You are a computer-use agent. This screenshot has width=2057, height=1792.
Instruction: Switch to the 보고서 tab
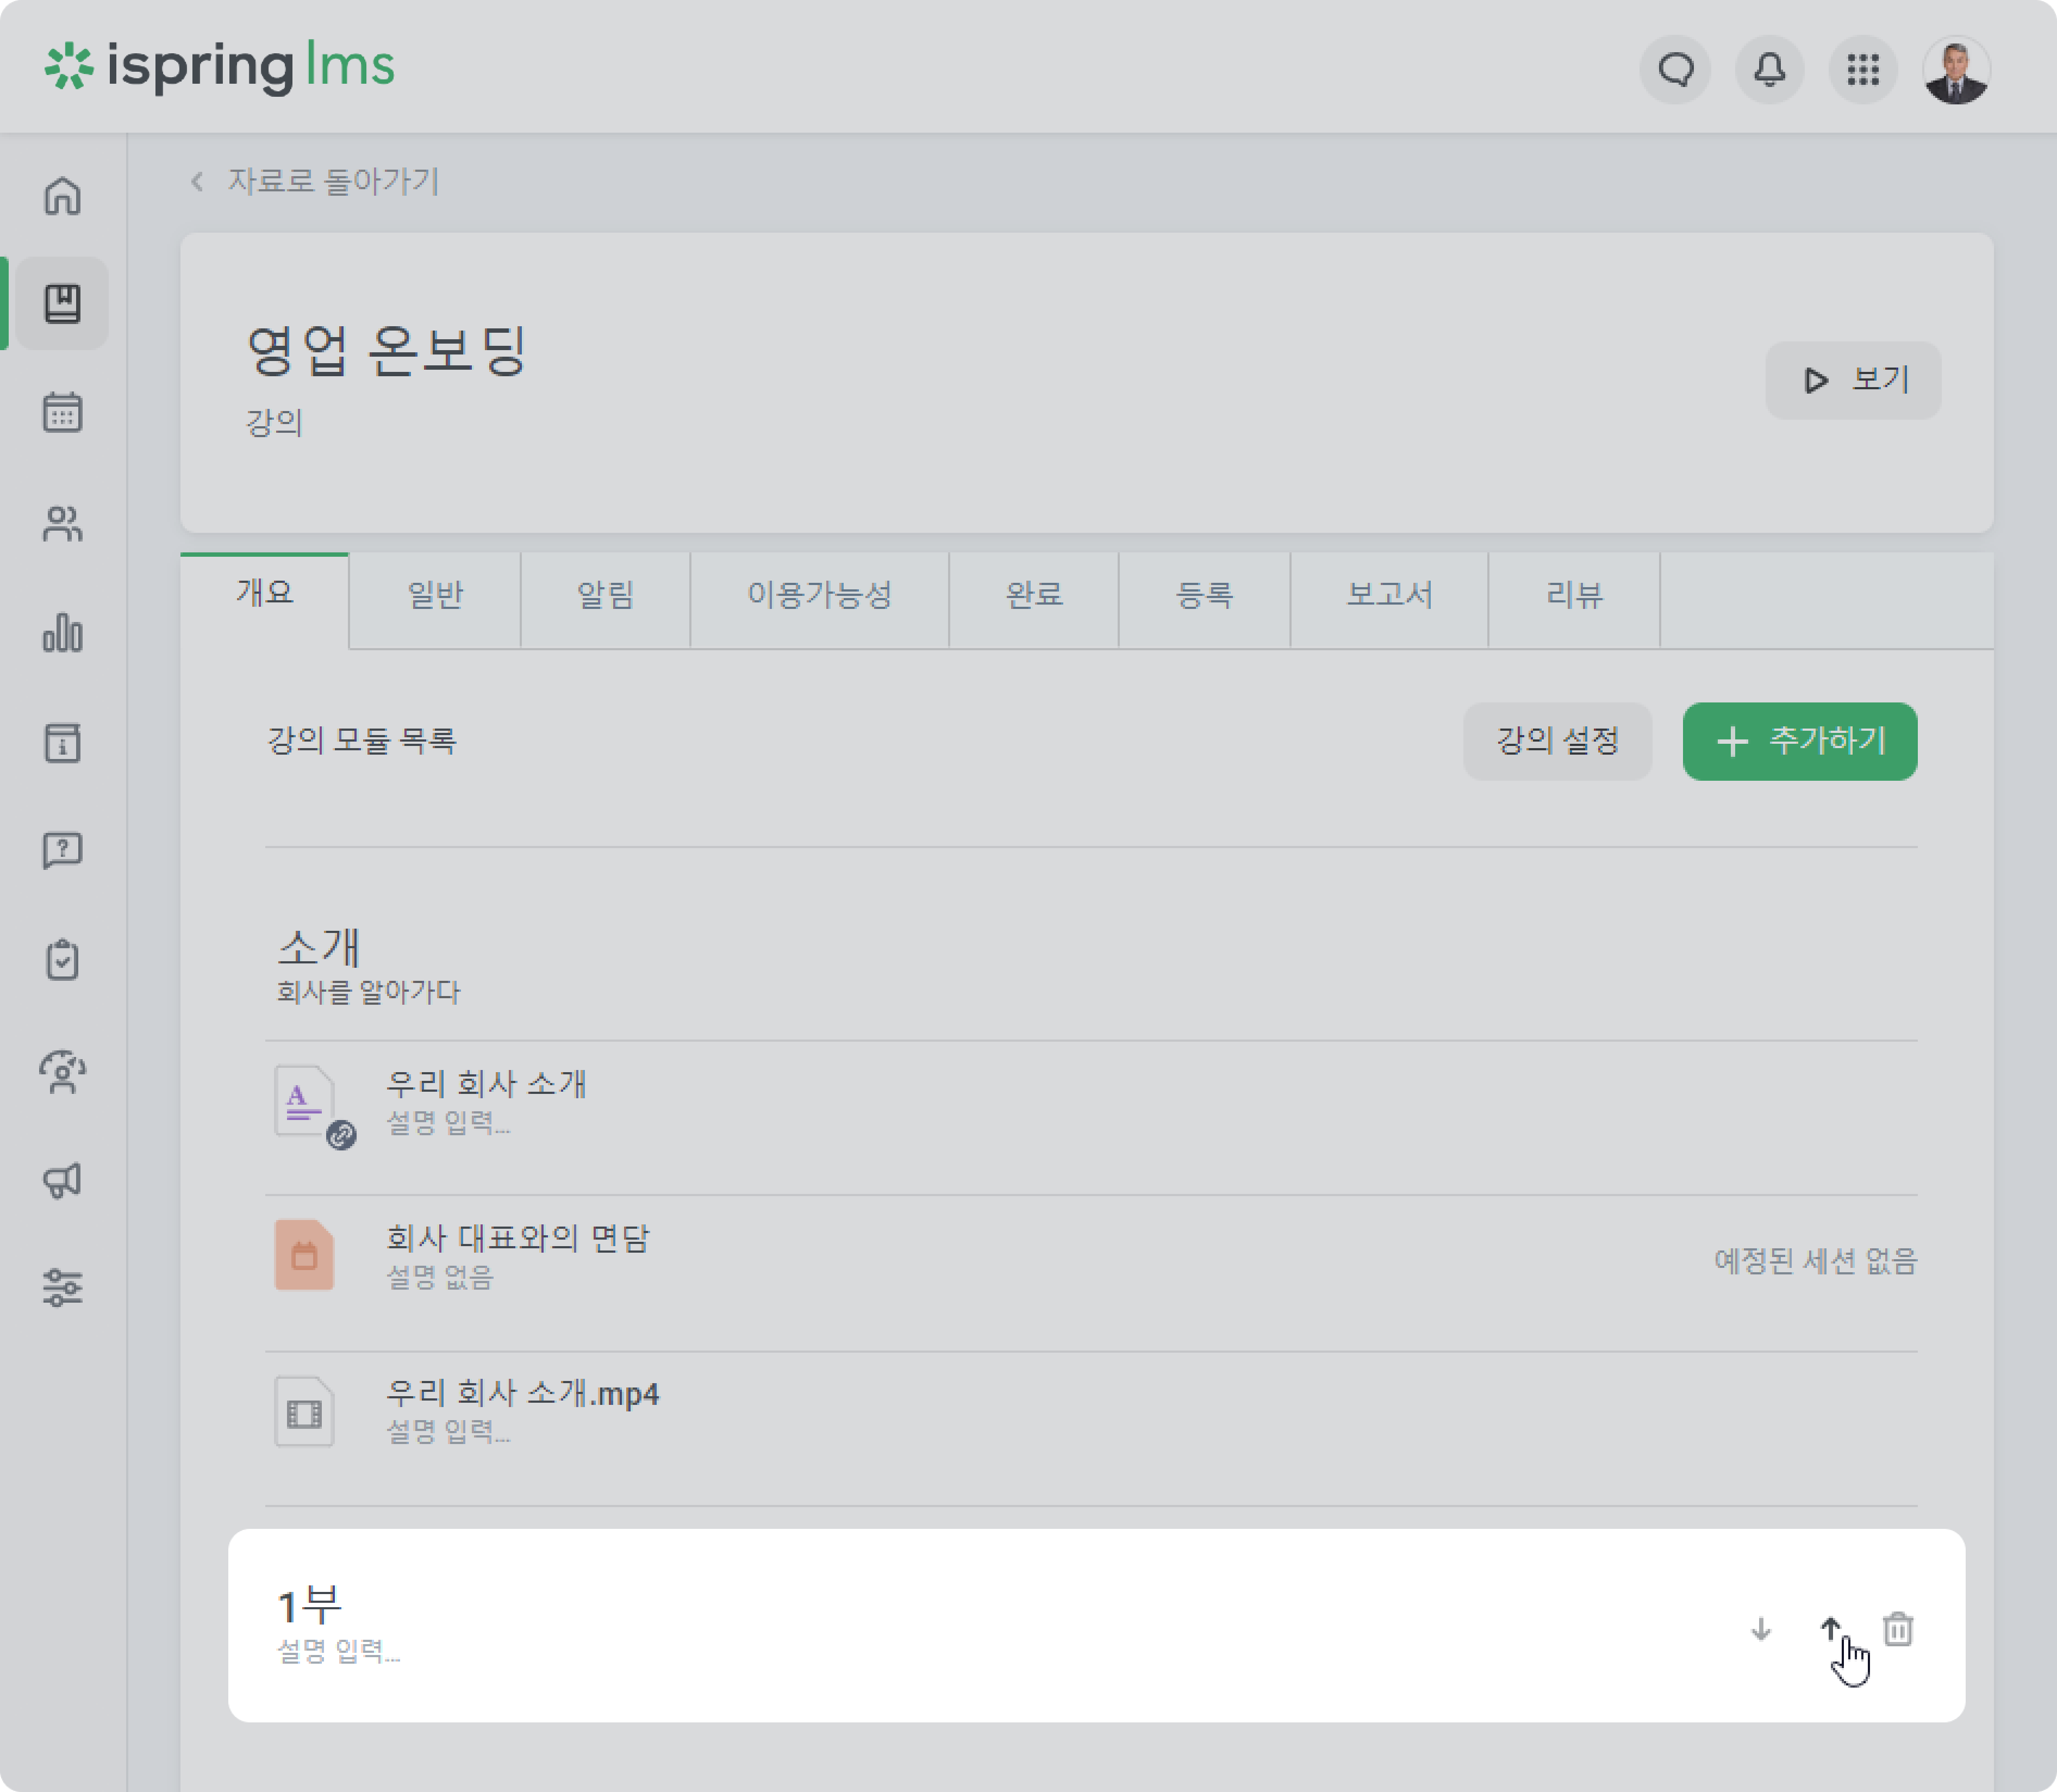point(1389,596)
